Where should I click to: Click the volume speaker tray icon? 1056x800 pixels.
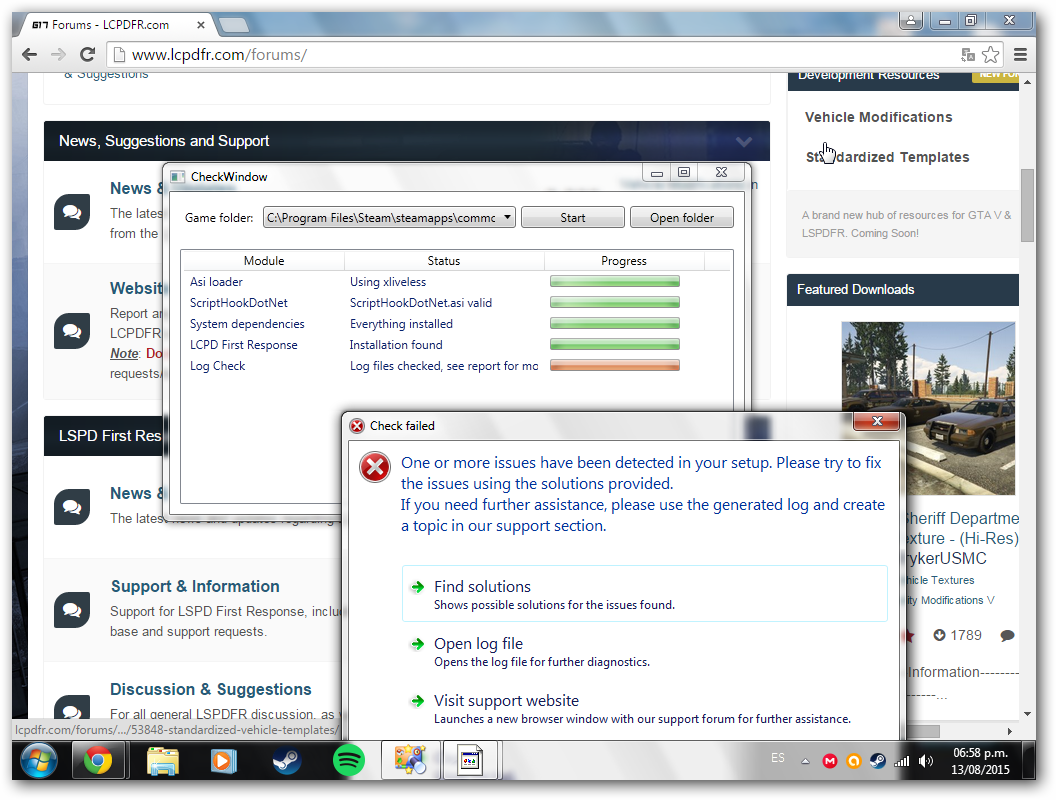tap(926, 761)
